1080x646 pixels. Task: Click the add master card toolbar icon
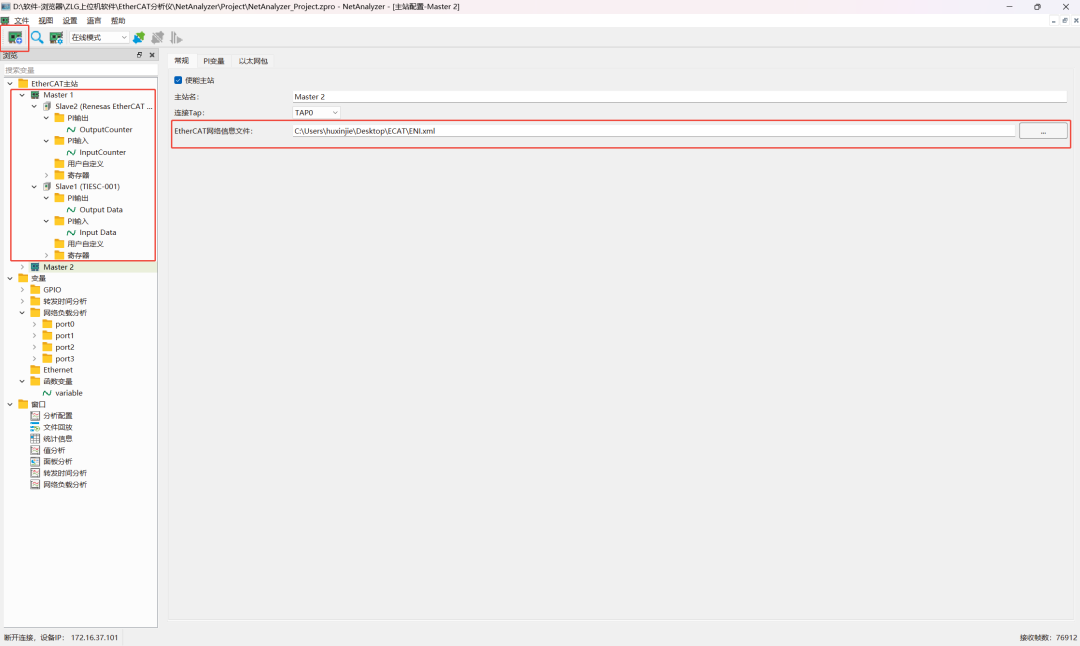point(15,37)
